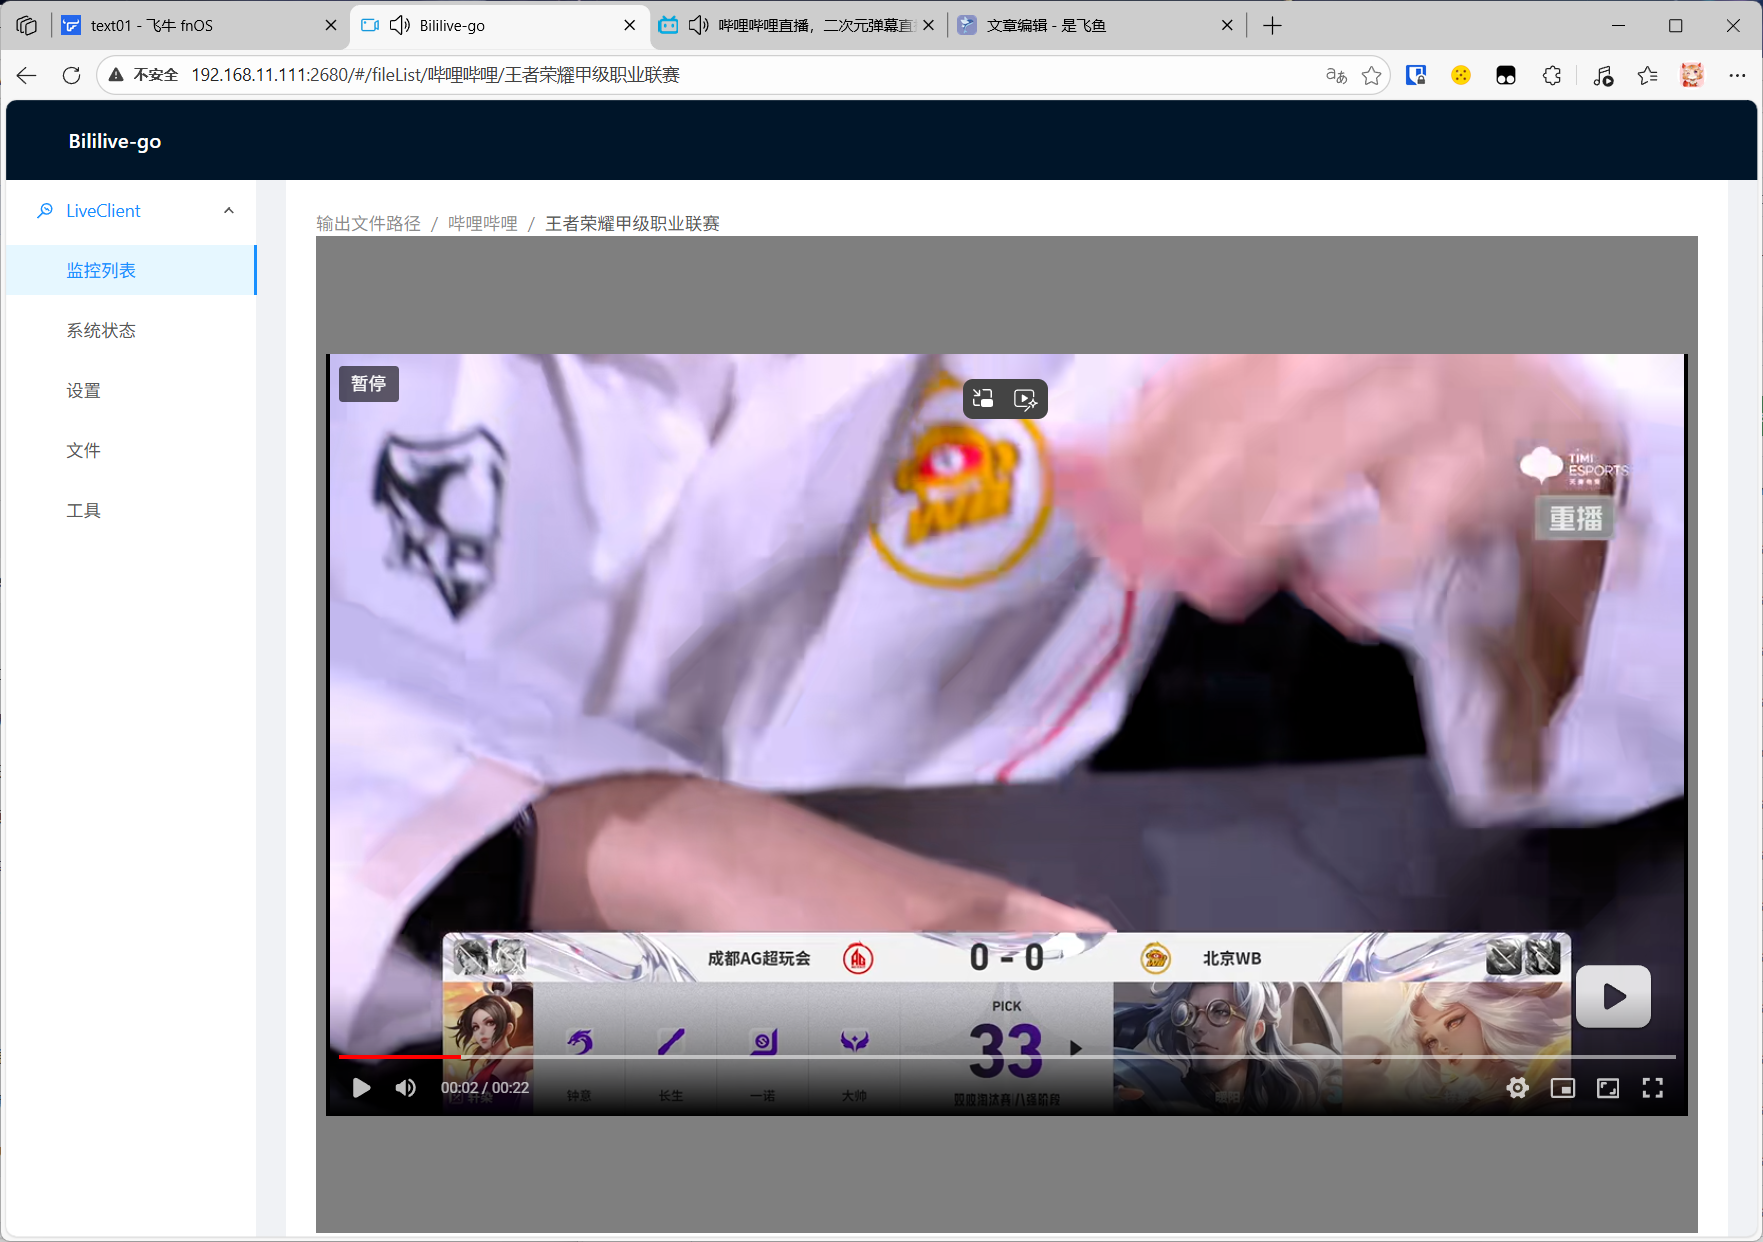The image size is (1763, 1242).
Task: Select 文件 in the sidebar
Action: tap(84, 451)
